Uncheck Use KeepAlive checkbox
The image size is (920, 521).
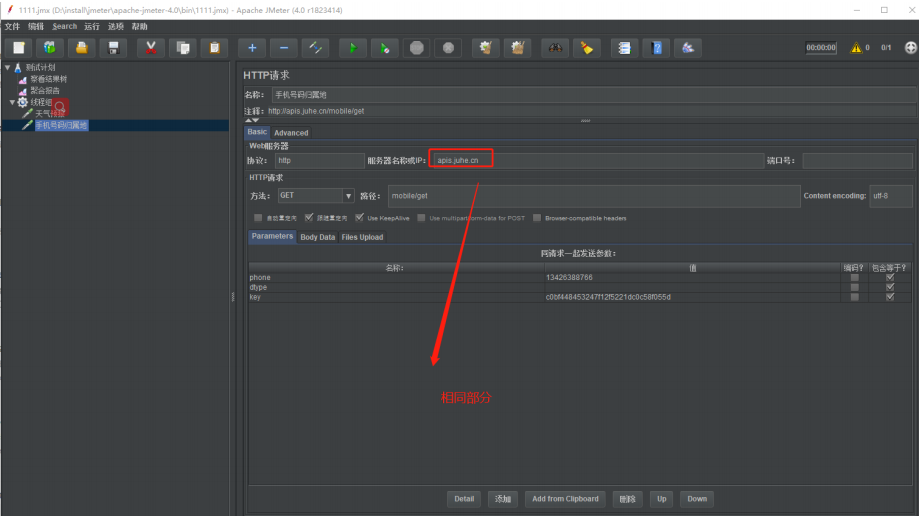coord(359,218)
